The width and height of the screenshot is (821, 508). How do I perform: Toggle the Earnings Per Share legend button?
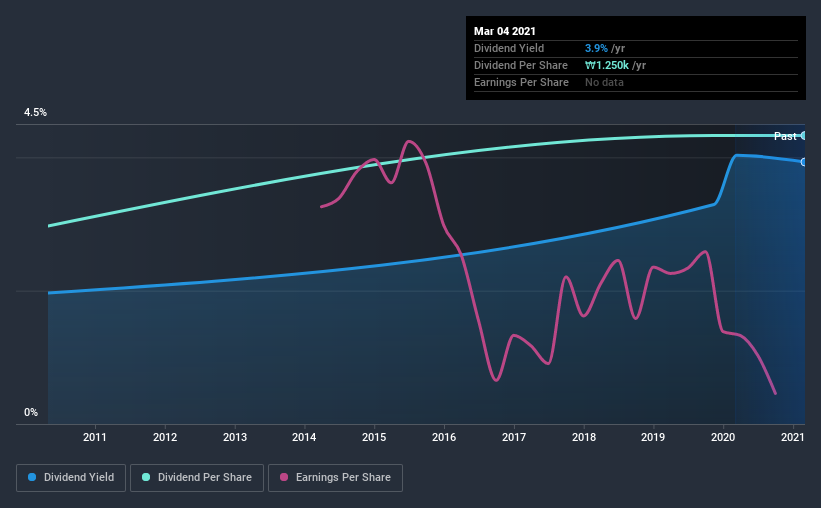point(335,478)
